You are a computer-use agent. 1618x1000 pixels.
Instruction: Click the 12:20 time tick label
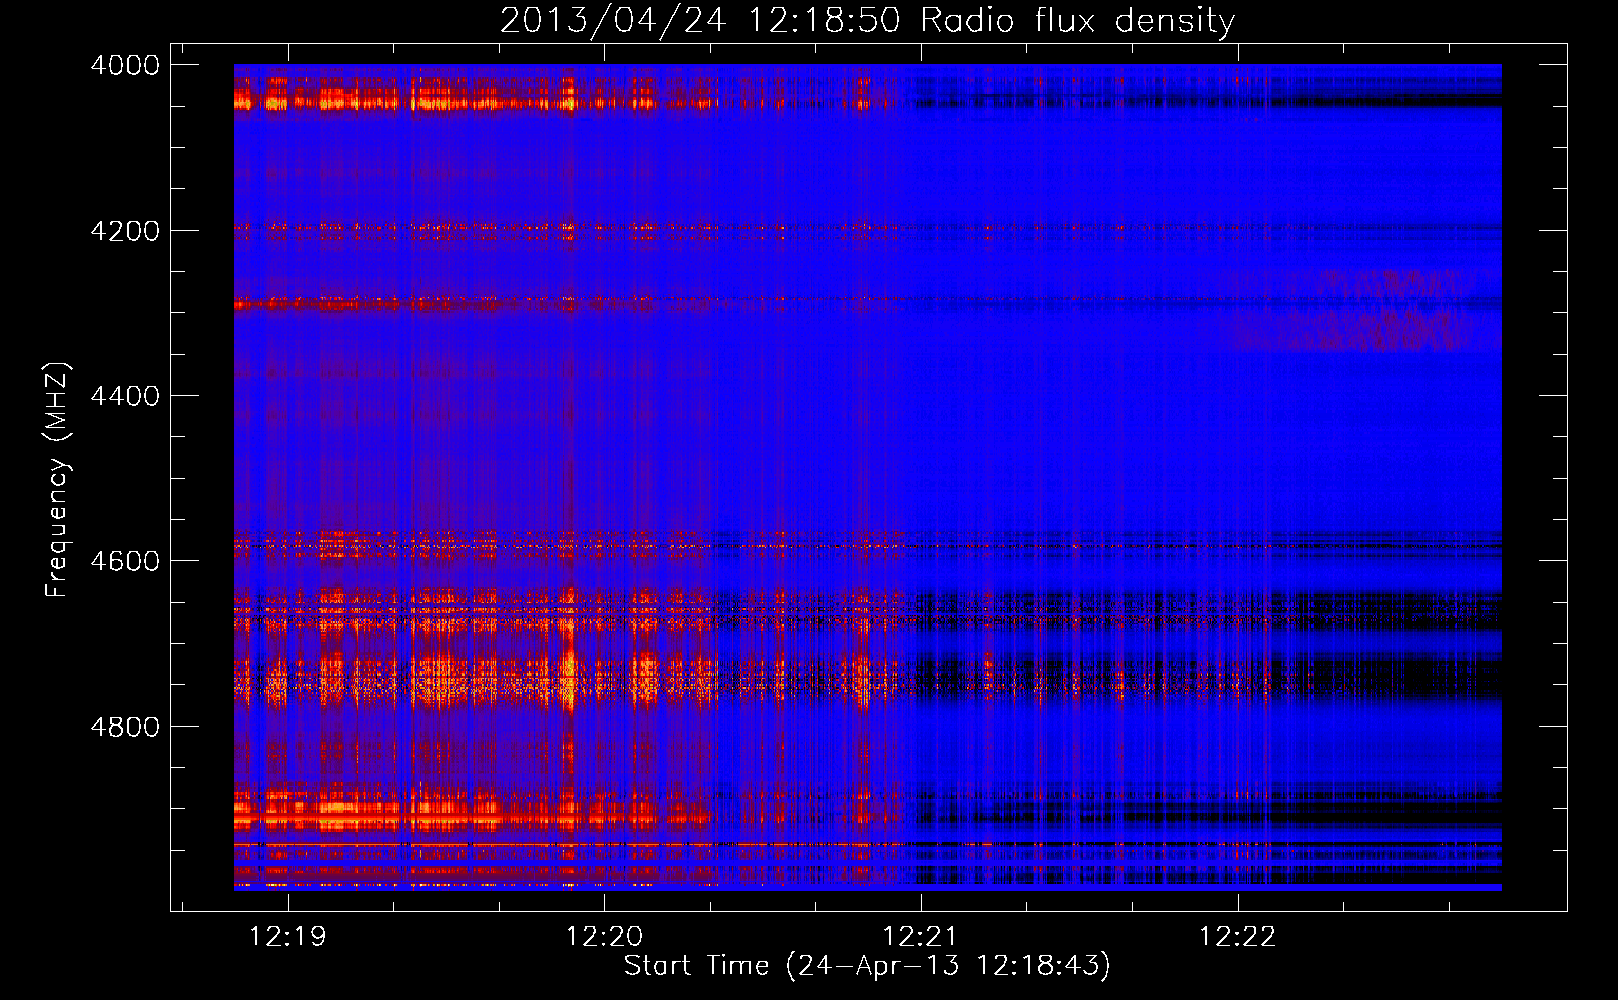click(604, 937)
